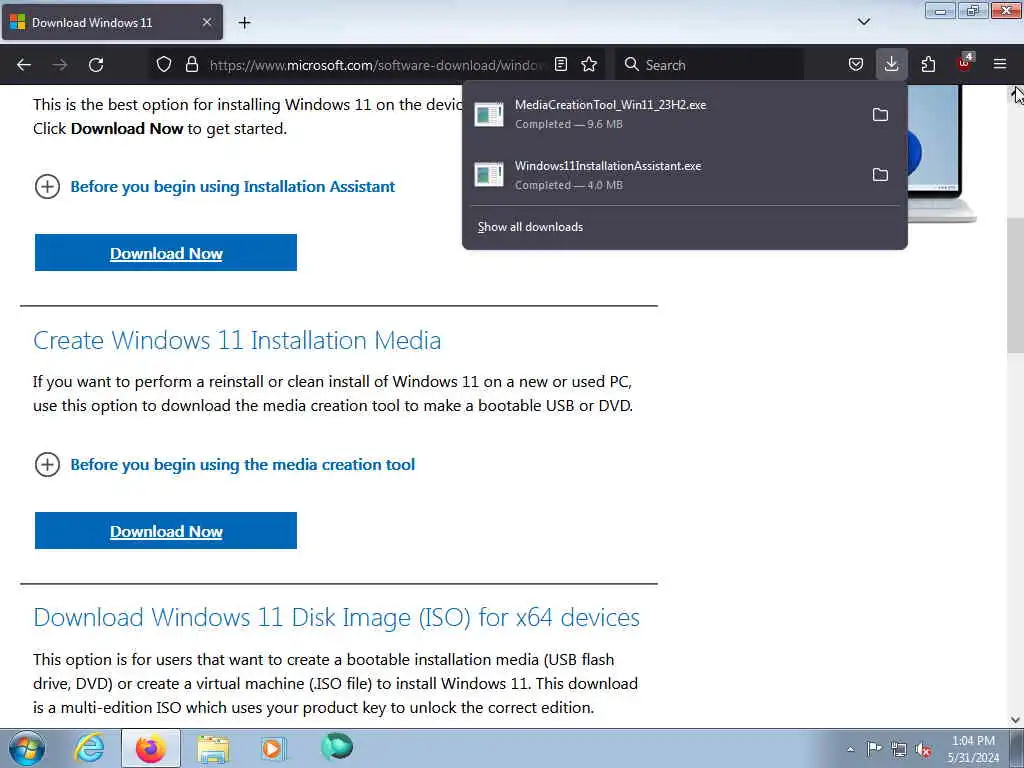Reload the current page

[x=96, y=65]
